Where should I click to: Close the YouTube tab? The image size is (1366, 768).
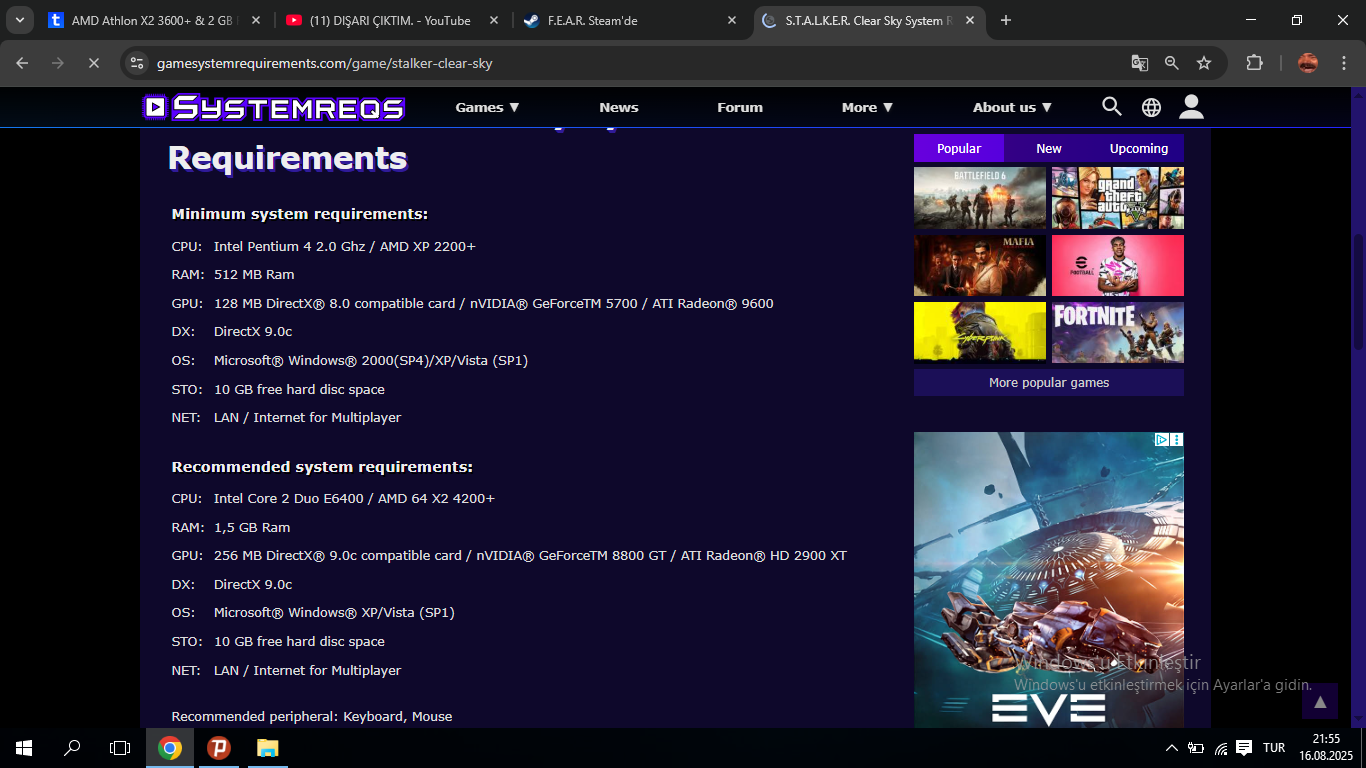[493, 20]
